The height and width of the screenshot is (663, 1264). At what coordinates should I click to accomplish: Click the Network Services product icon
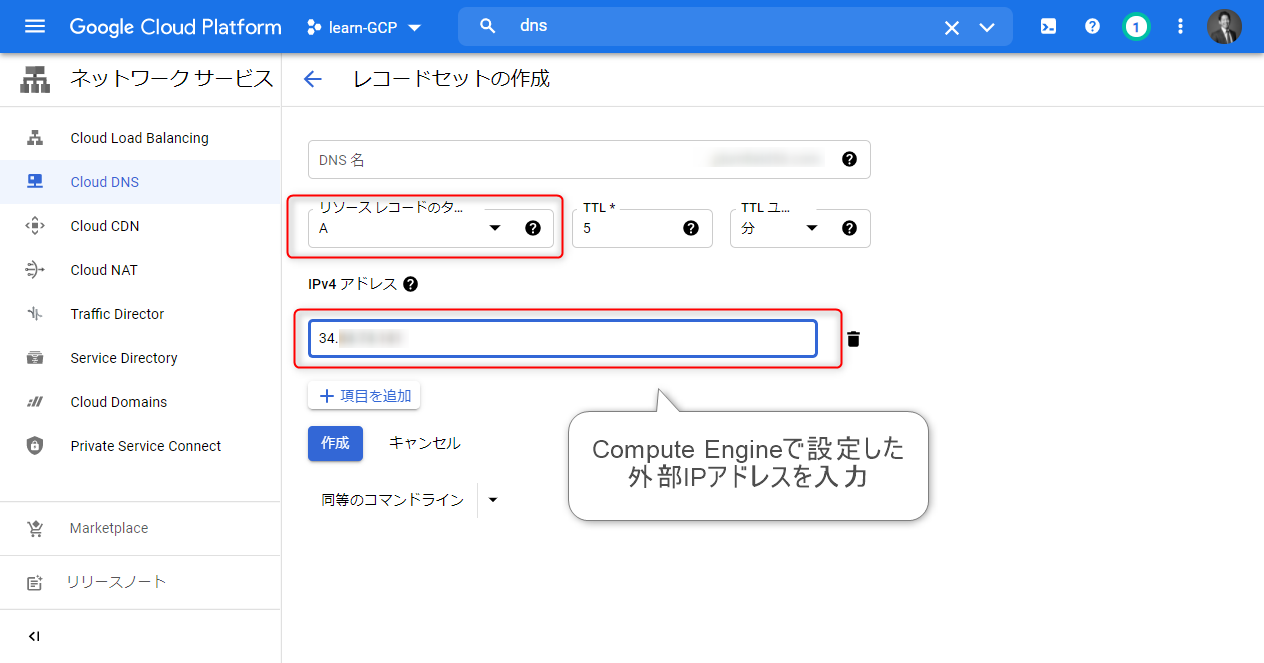click(x=35, y=79)
